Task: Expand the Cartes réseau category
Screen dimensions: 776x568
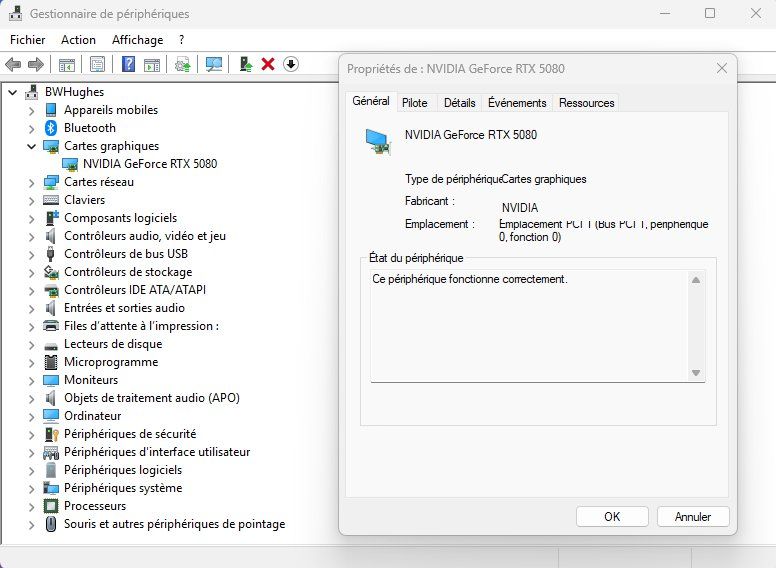Action: pyautogui.click(x=32, y=183)
